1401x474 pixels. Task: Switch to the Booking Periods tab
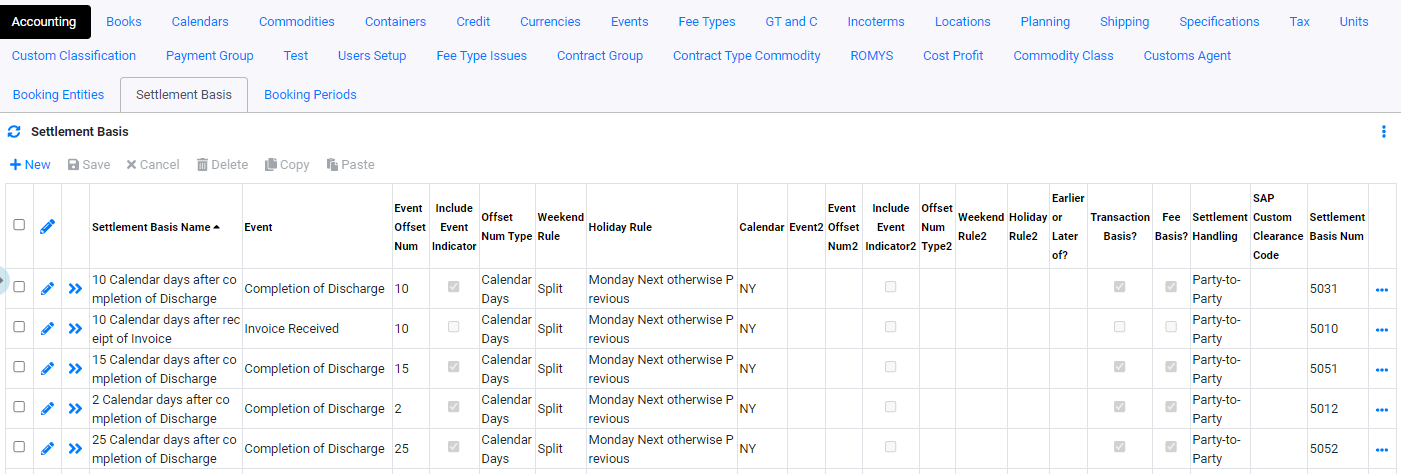[310, 94]
